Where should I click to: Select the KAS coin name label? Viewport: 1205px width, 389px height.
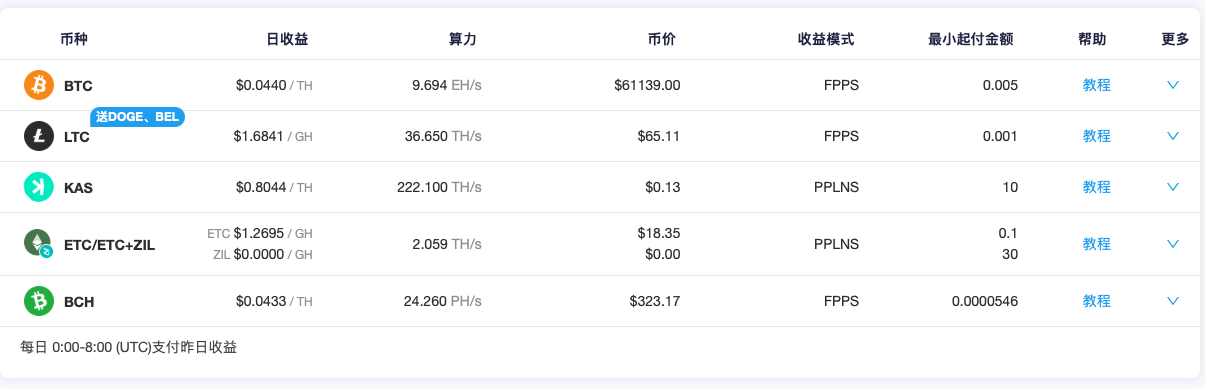pyautogui.click(x=79, y=187)
